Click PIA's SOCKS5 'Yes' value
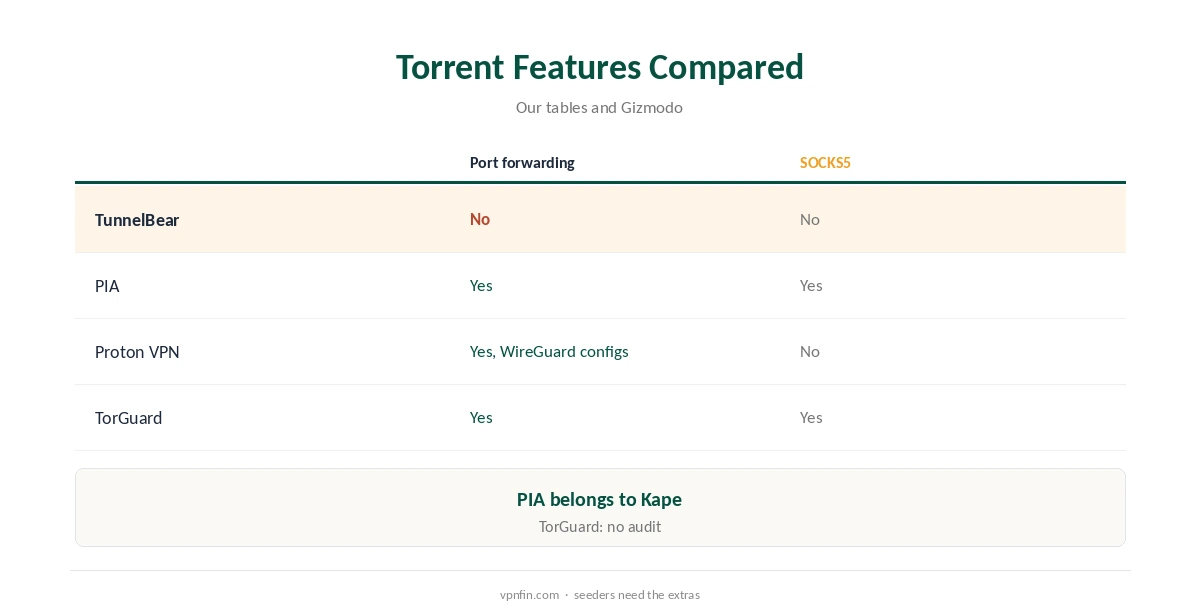Viewport: 1200px width, 614px height. [811, 285]
